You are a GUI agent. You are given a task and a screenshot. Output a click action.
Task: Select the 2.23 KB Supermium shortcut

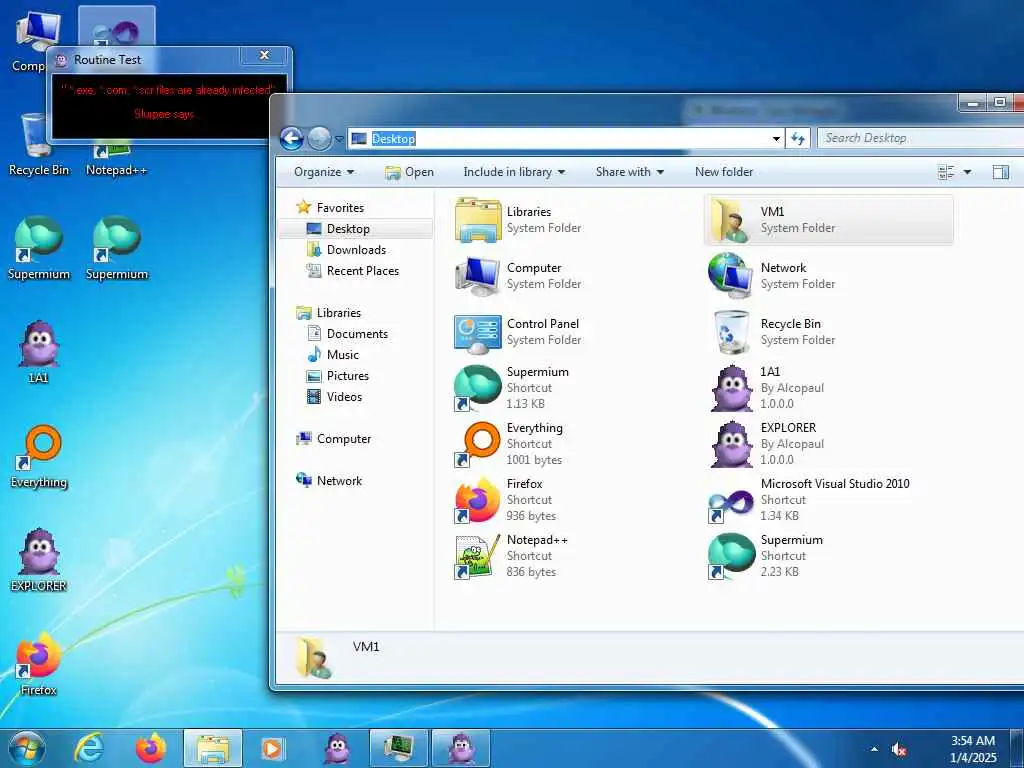pyautogui.click(x=829, y=556)
